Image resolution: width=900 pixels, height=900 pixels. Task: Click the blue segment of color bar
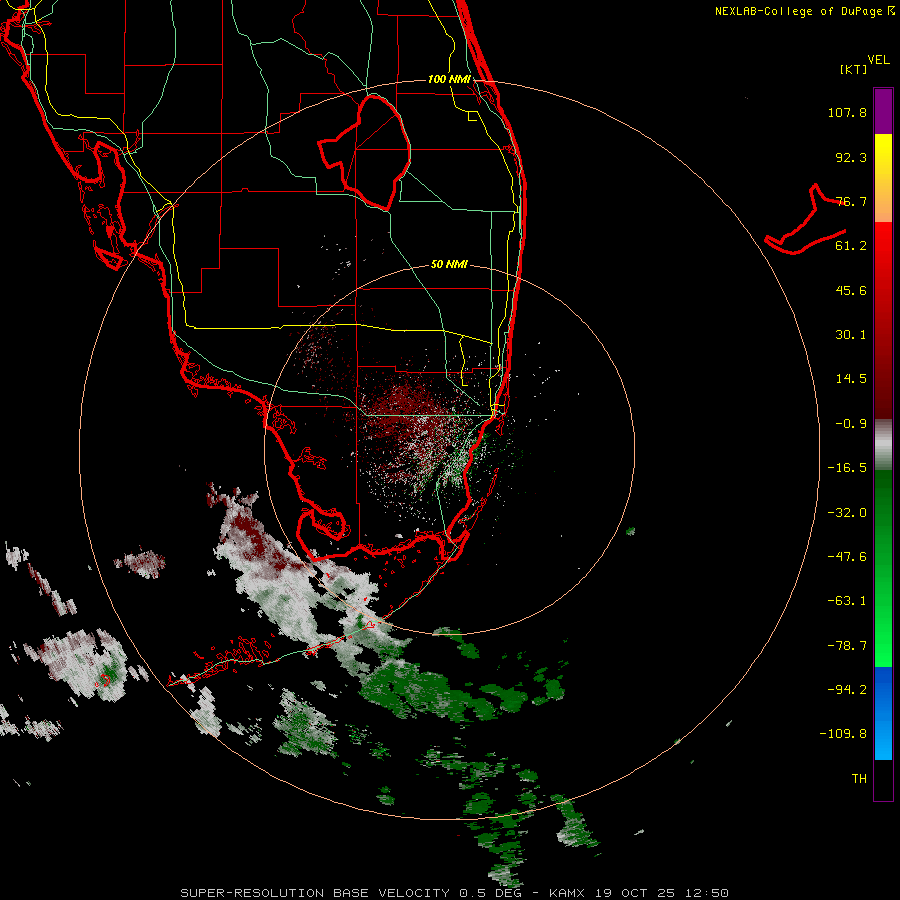(883, 713)
